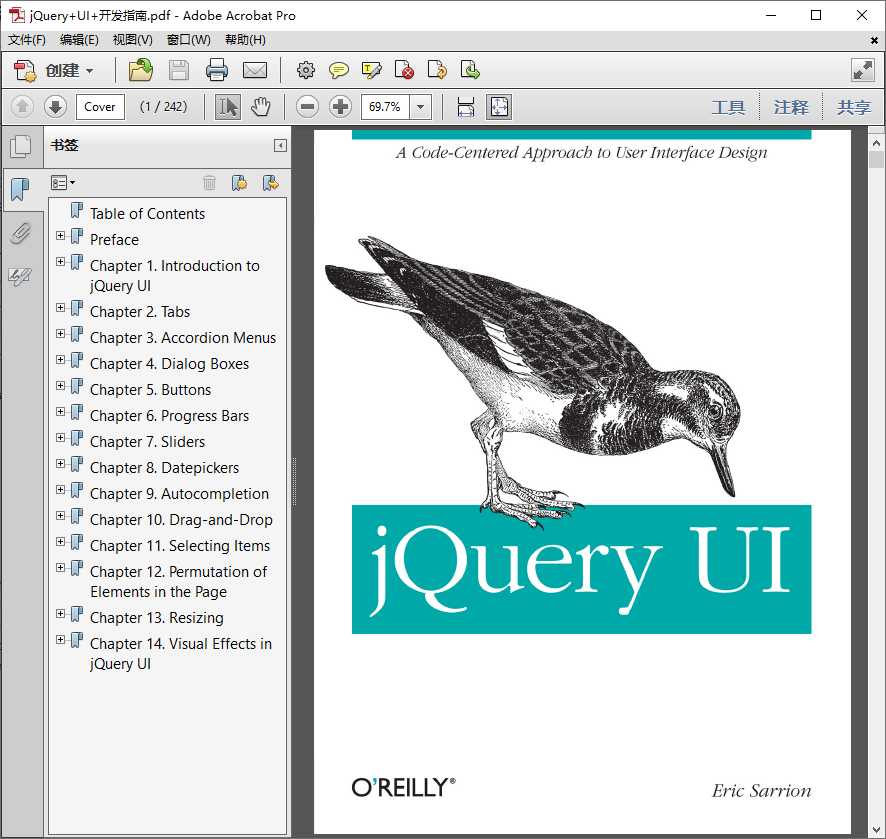886x839 pixels.
Task: Open the zoom level dropdown
Action: tap(420, 107)
